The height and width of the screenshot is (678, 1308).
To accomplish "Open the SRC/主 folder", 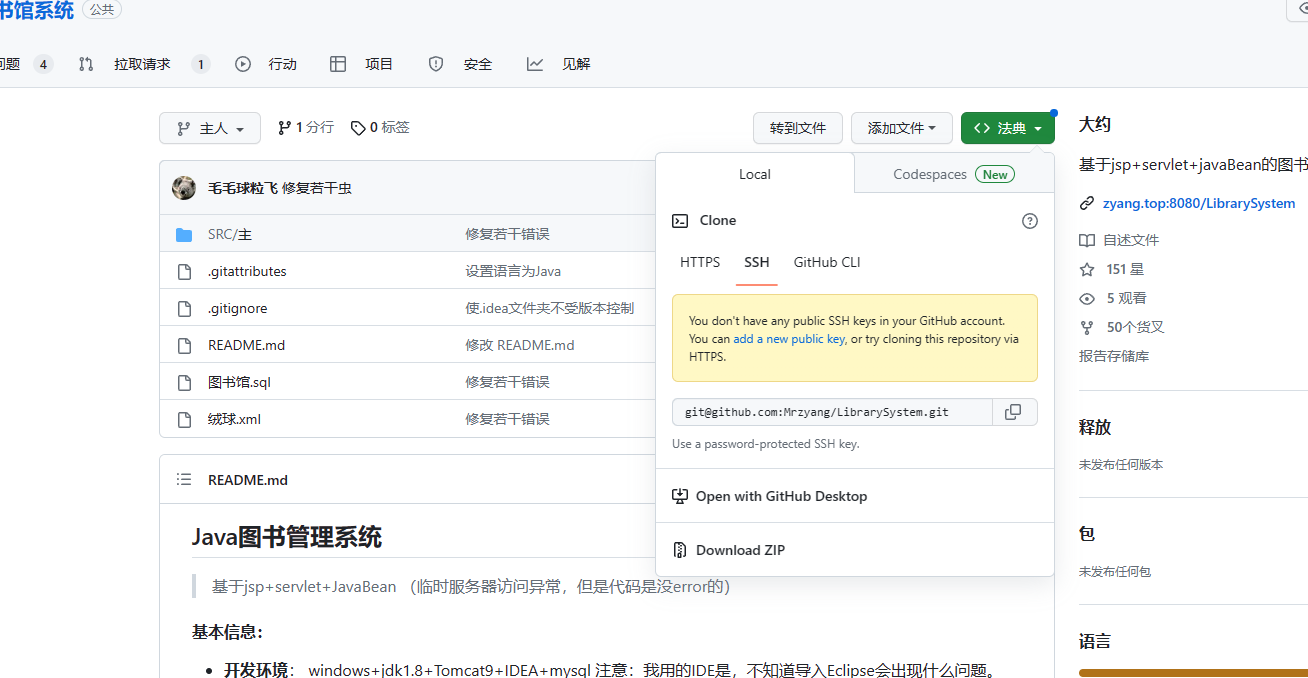I will pyautogui.click(x=230, y=235).
